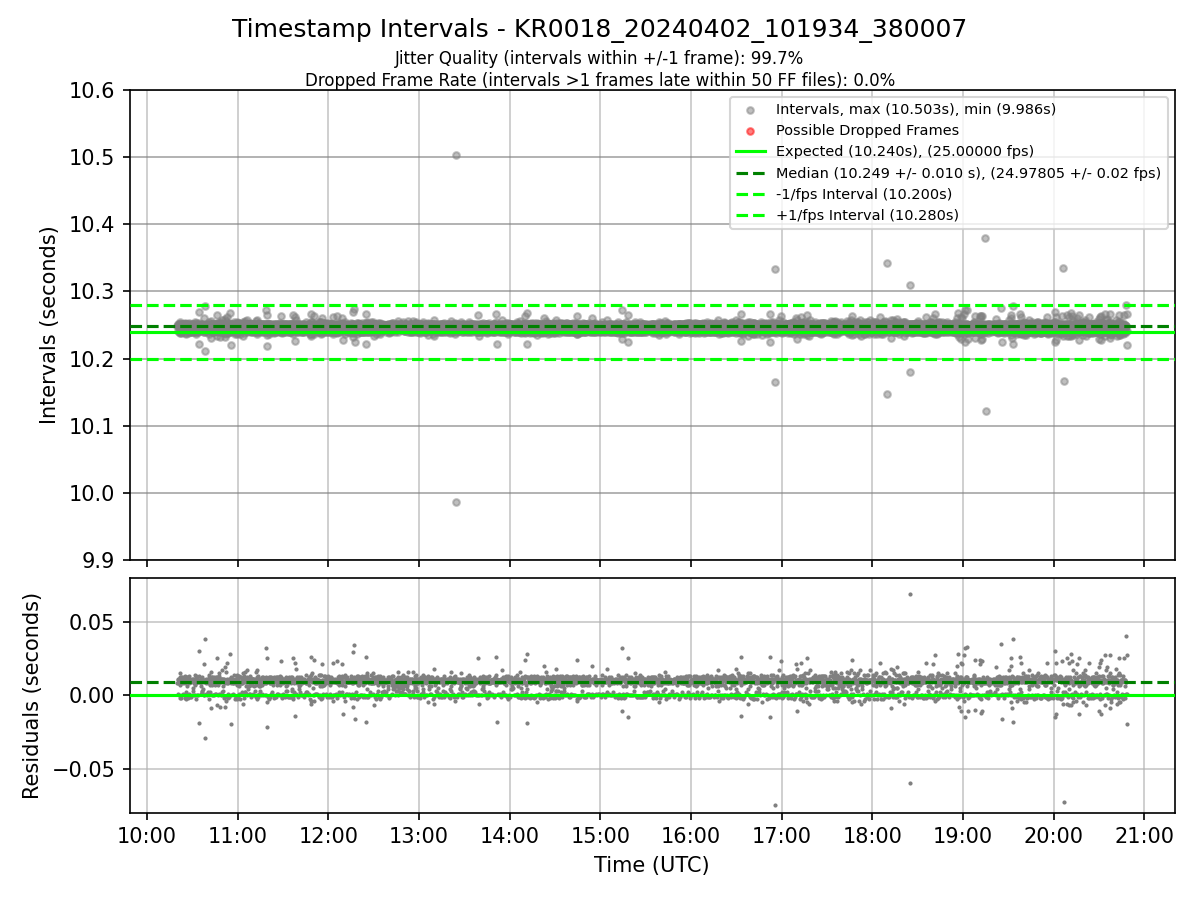Click legend entry -1/fps Interval (10.200s)
The image size is (1200, 900).
864,193
